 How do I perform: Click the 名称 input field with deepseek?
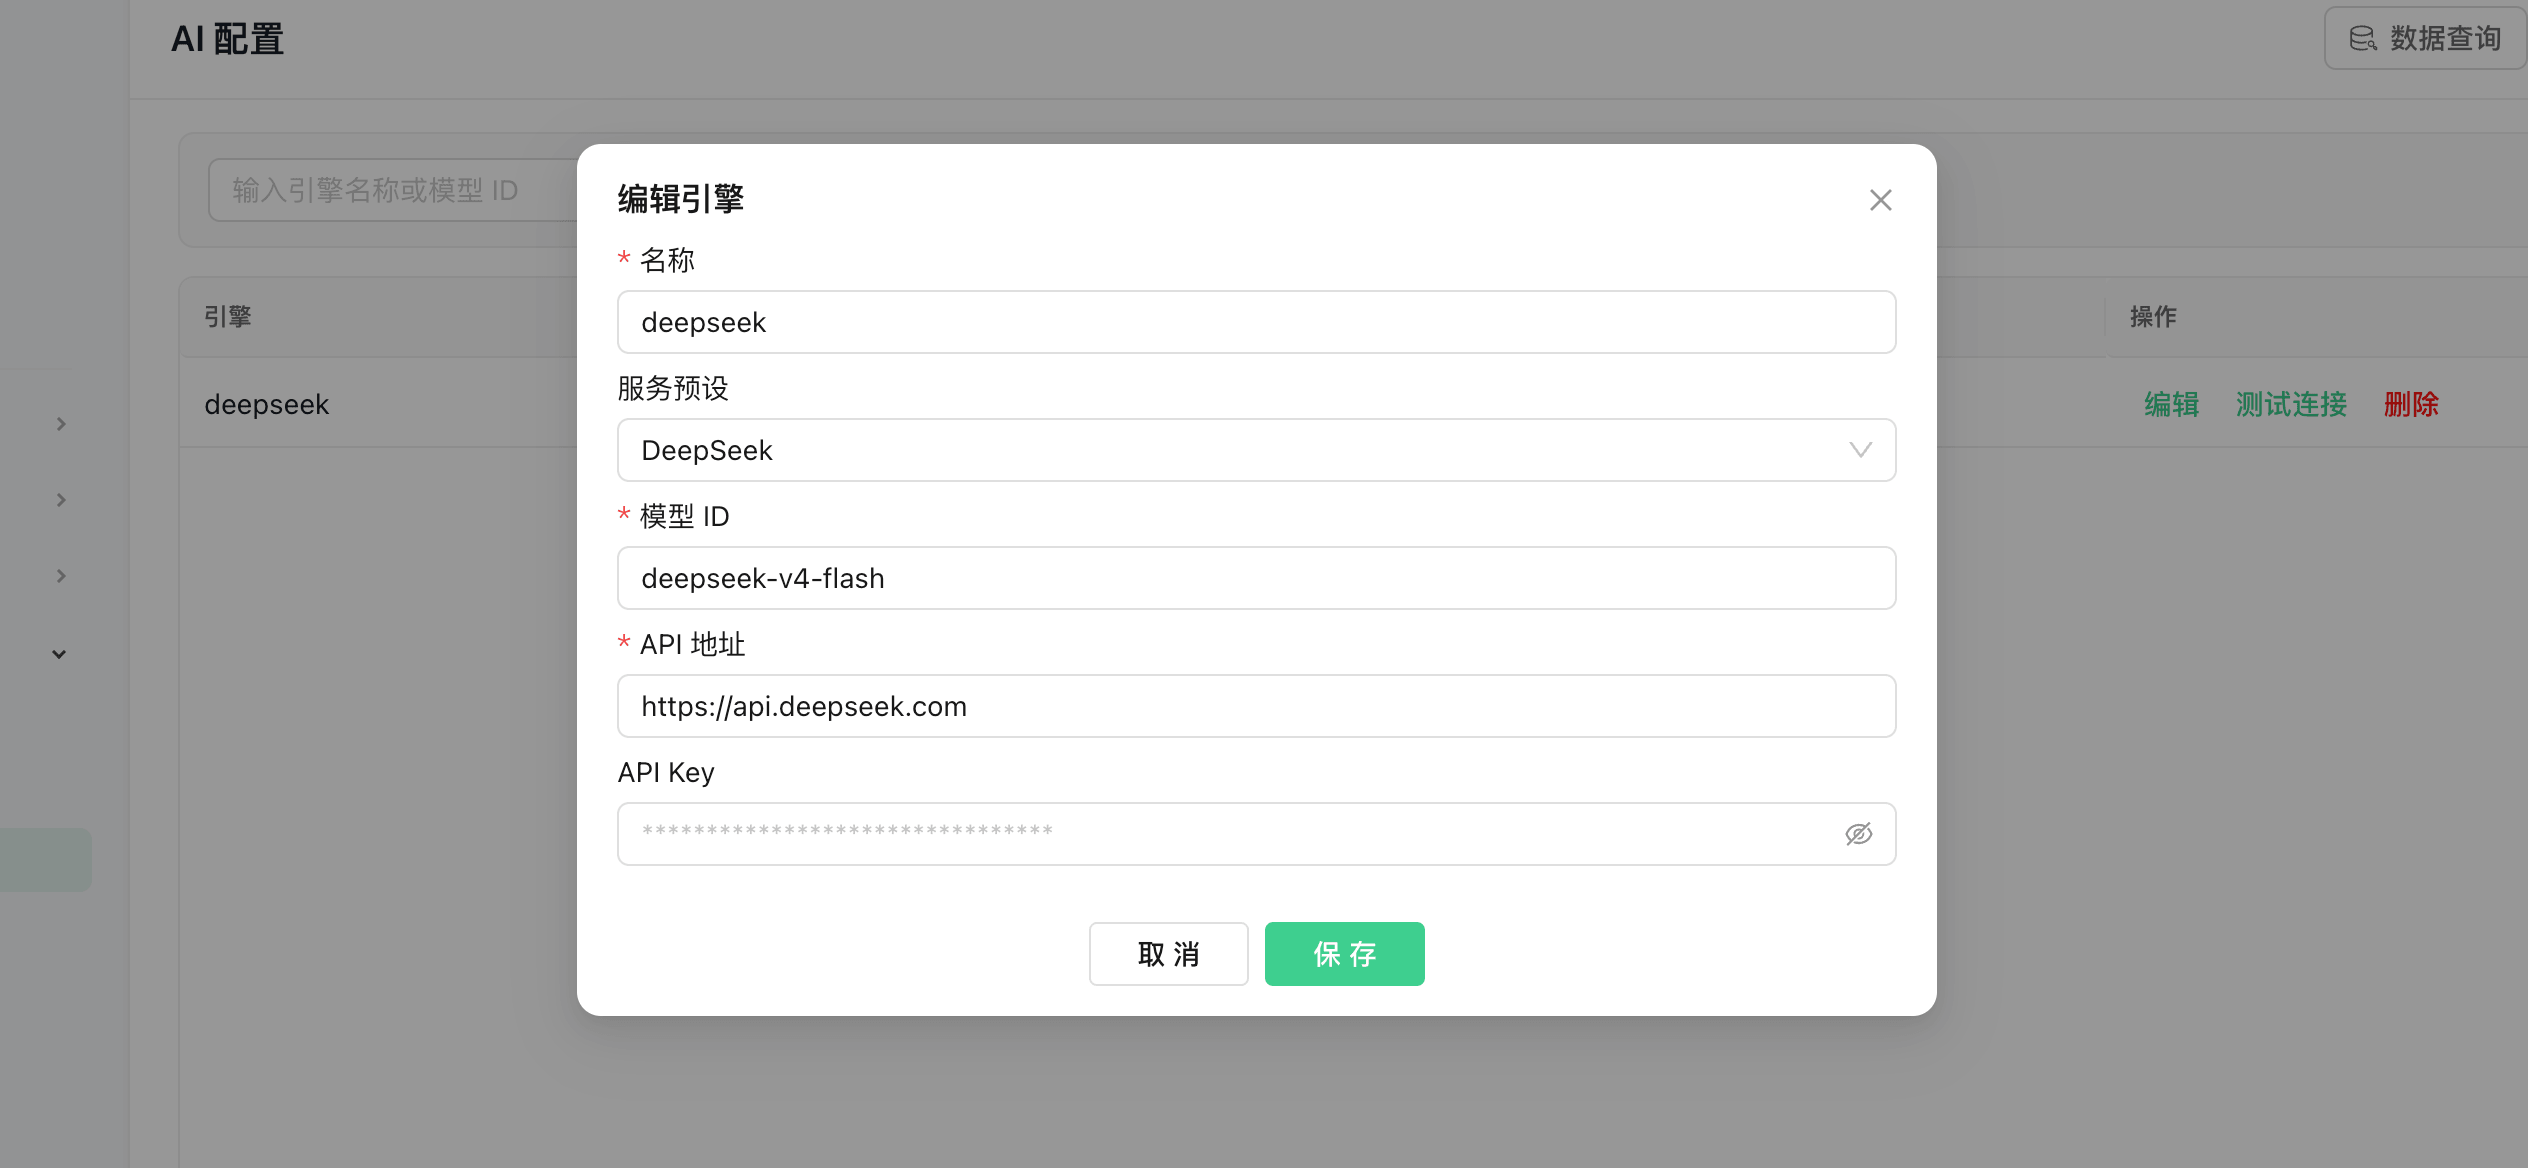(1256, 322)
